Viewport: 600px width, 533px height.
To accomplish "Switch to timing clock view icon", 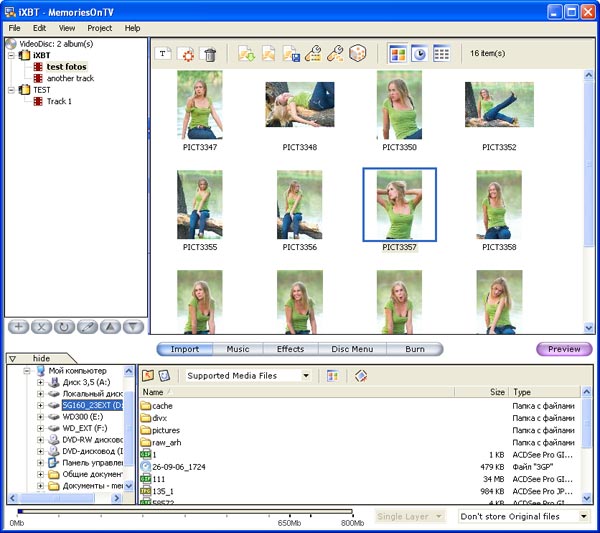I will pyautogui.click(x=419, y=54).
